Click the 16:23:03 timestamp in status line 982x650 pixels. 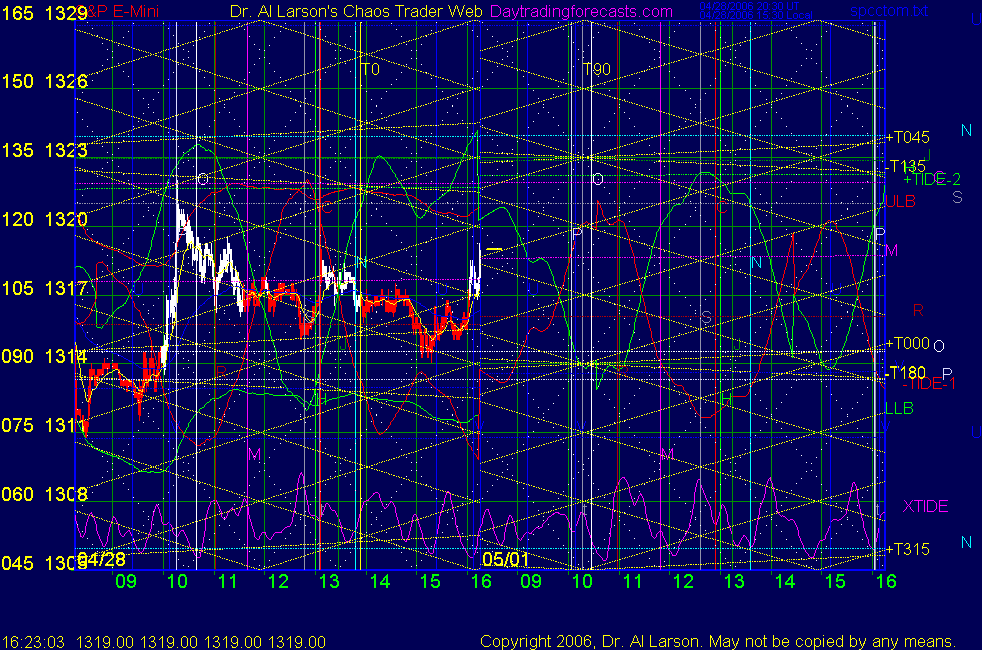point(33,642)
